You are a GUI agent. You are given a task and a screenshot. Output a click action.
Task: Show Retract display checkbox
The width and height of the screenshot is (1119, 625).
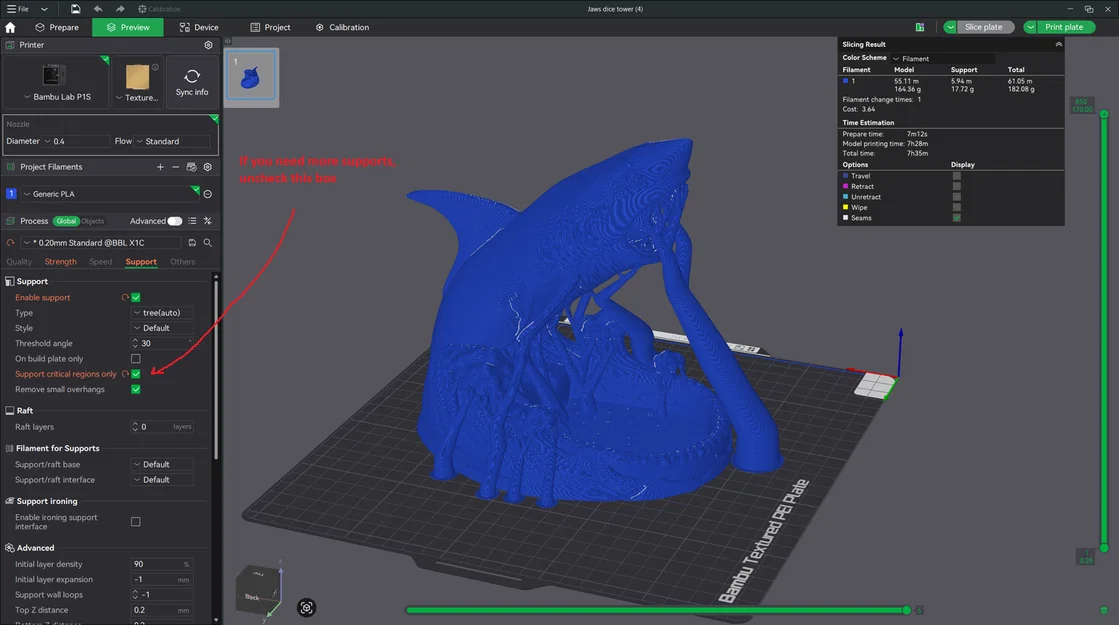pyautogui.click(x=956, y=186)
